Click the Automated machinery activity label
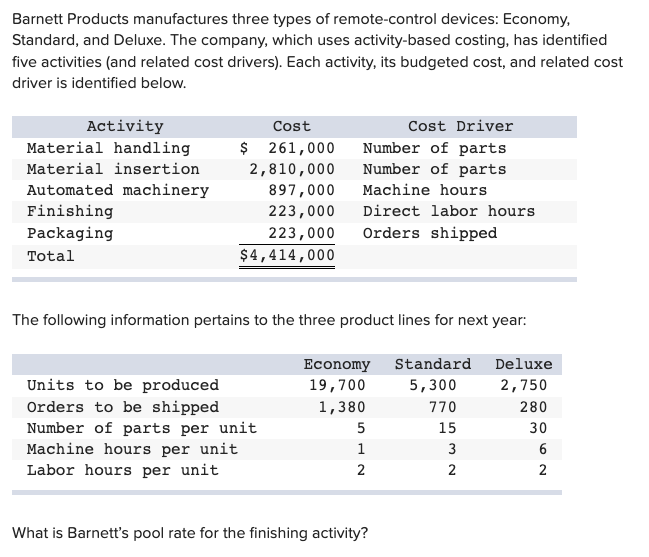This screenshot has width=649, height=557. coord(118,190)
